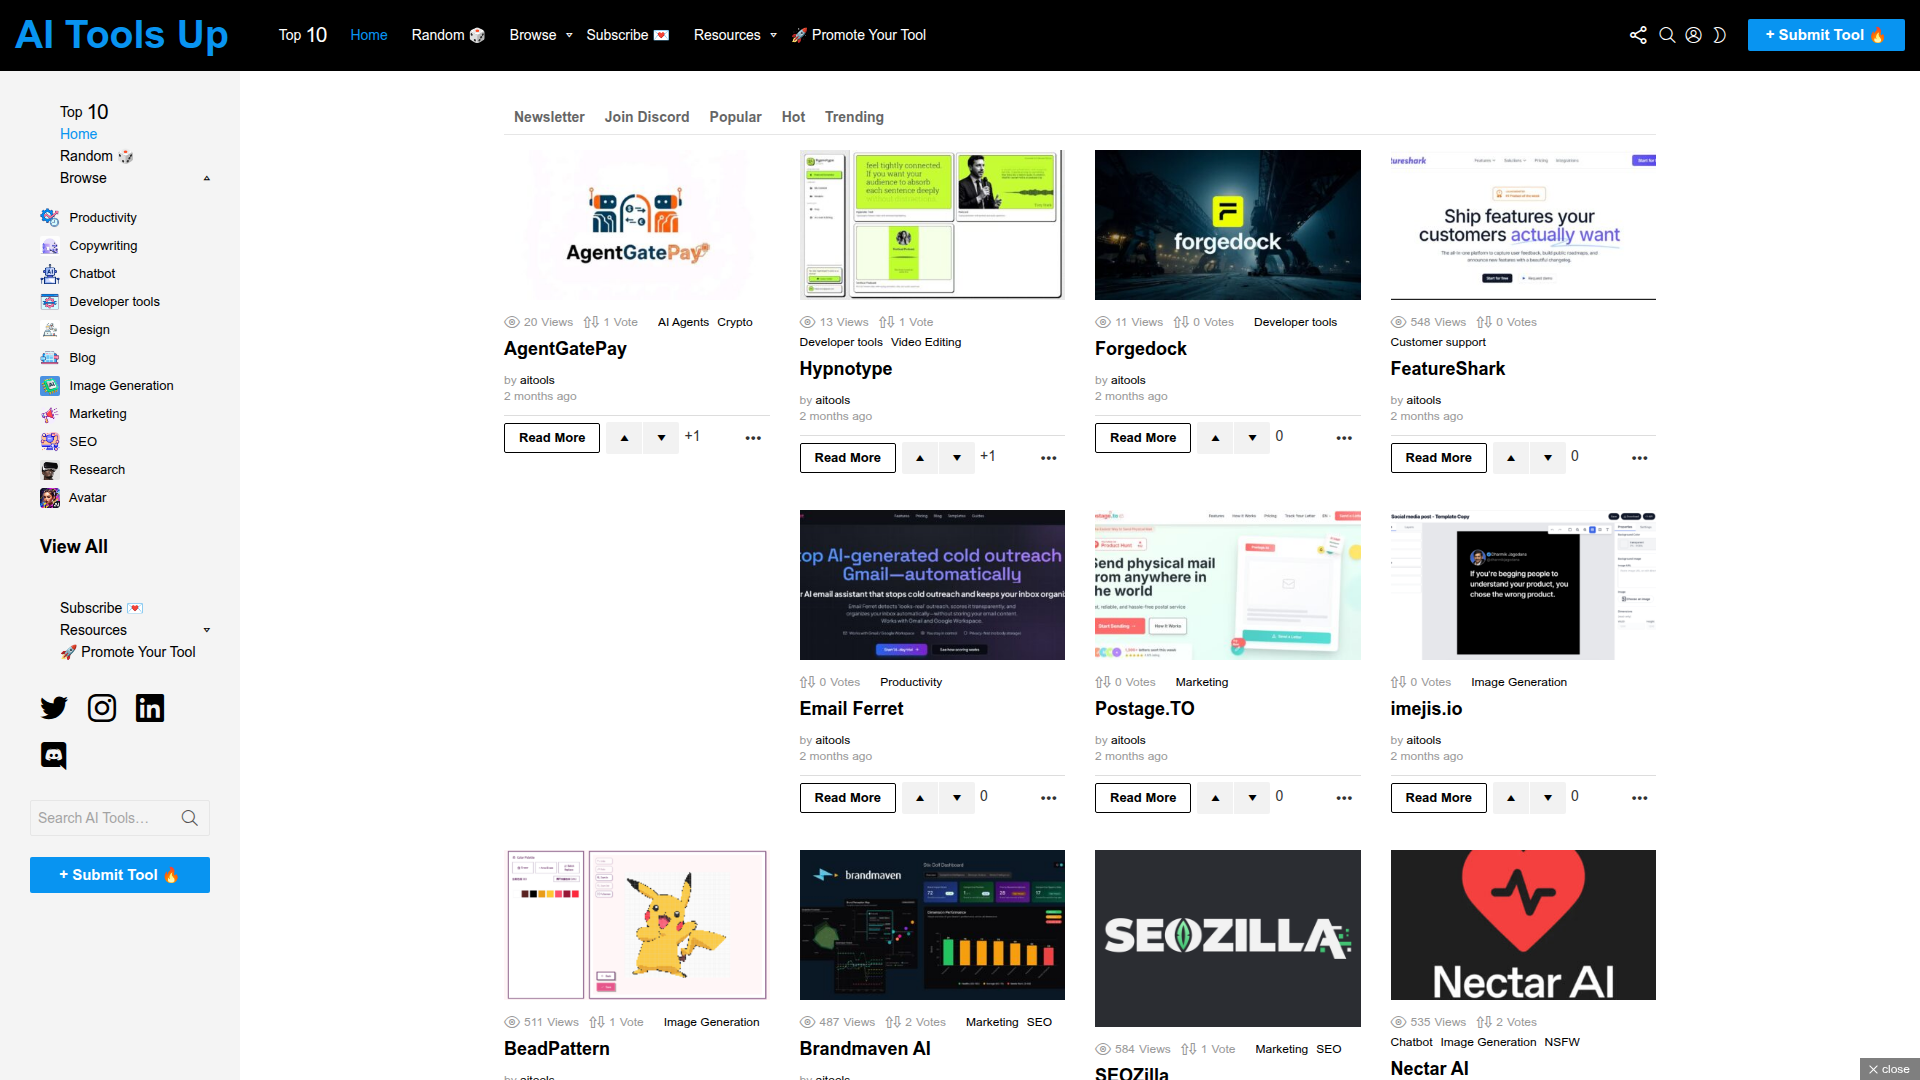Click Read More for Forgedock
This screenshot has width=1920, height=1080.
[x=1143, y=438]
